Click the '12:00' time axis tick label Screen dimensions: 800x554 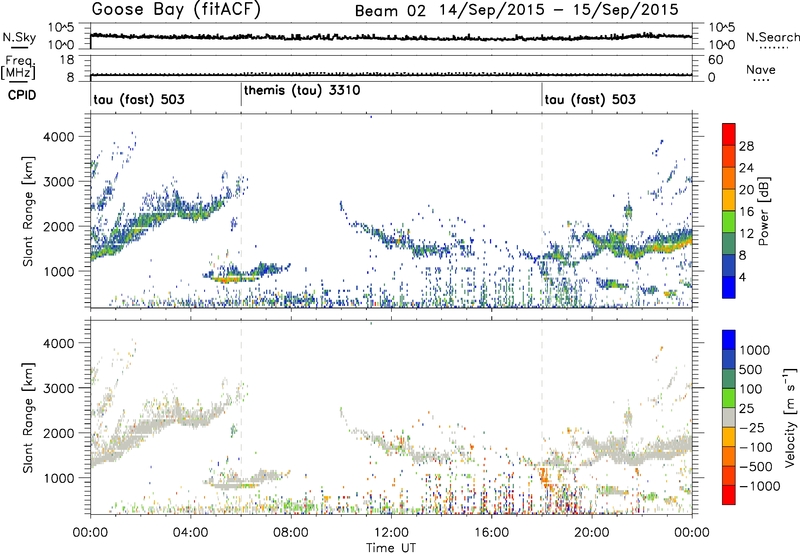tap(391, 533)
